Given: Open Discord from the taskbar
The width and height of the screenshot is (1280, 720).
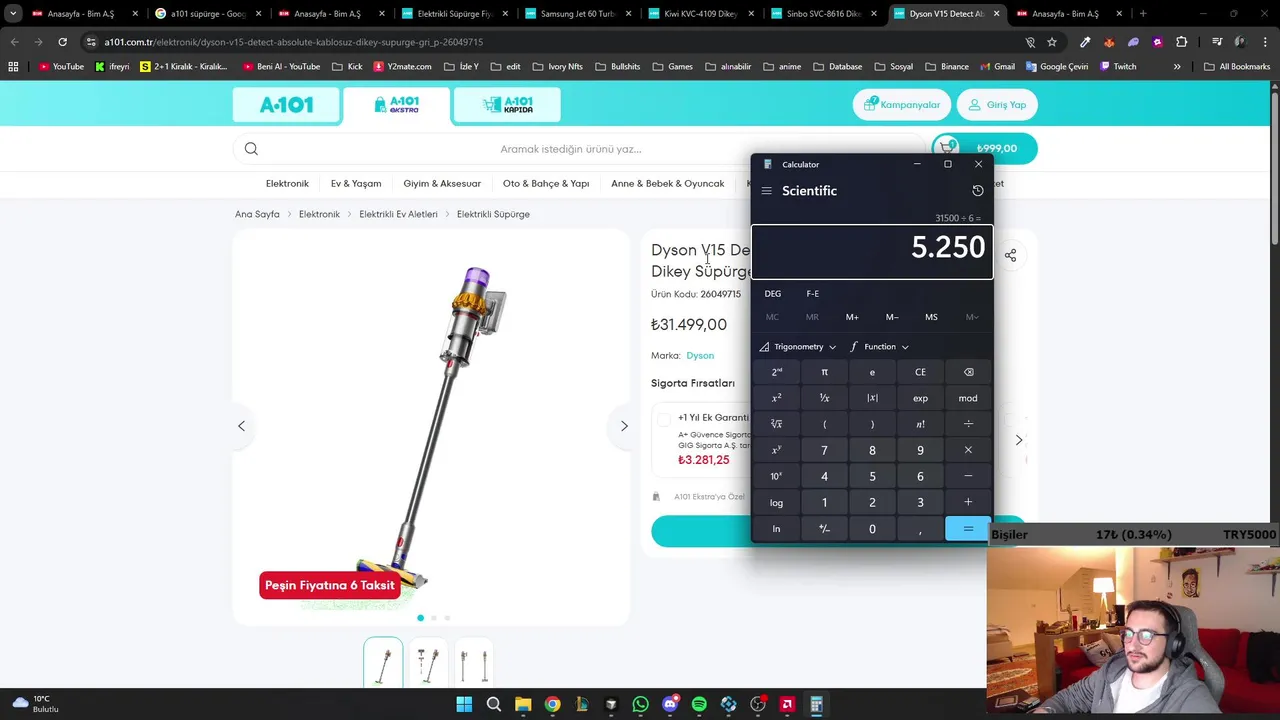Looking at the screenshot, I should point(670,704).
